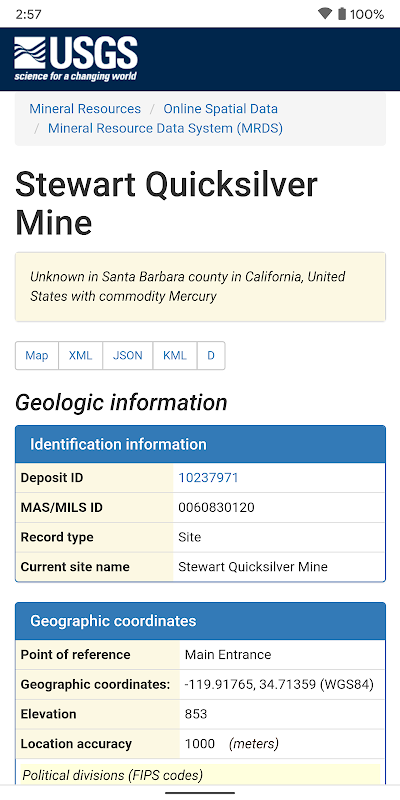Export the record as KML

[x=174, y=356]
